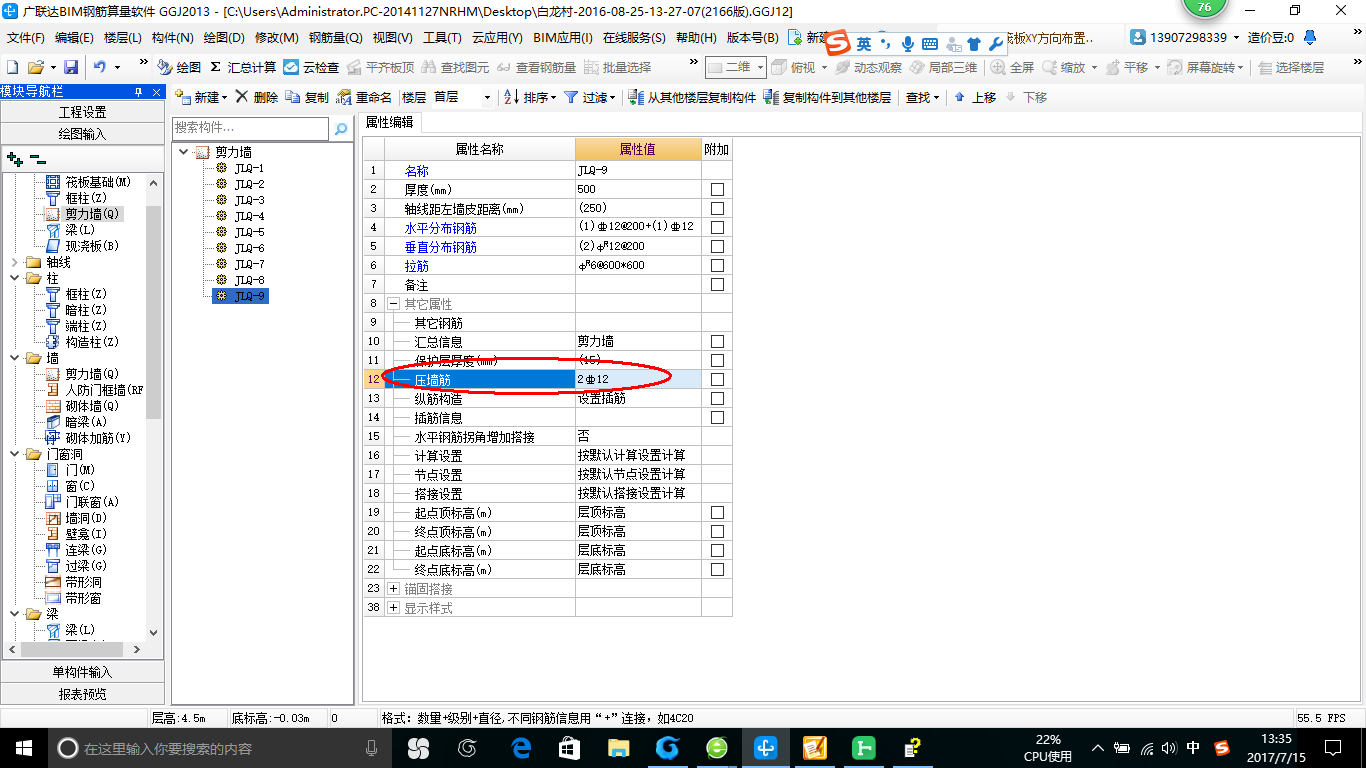Click the 工程设置 button
The image size is (1366, 768).
(x=83, y=112)
